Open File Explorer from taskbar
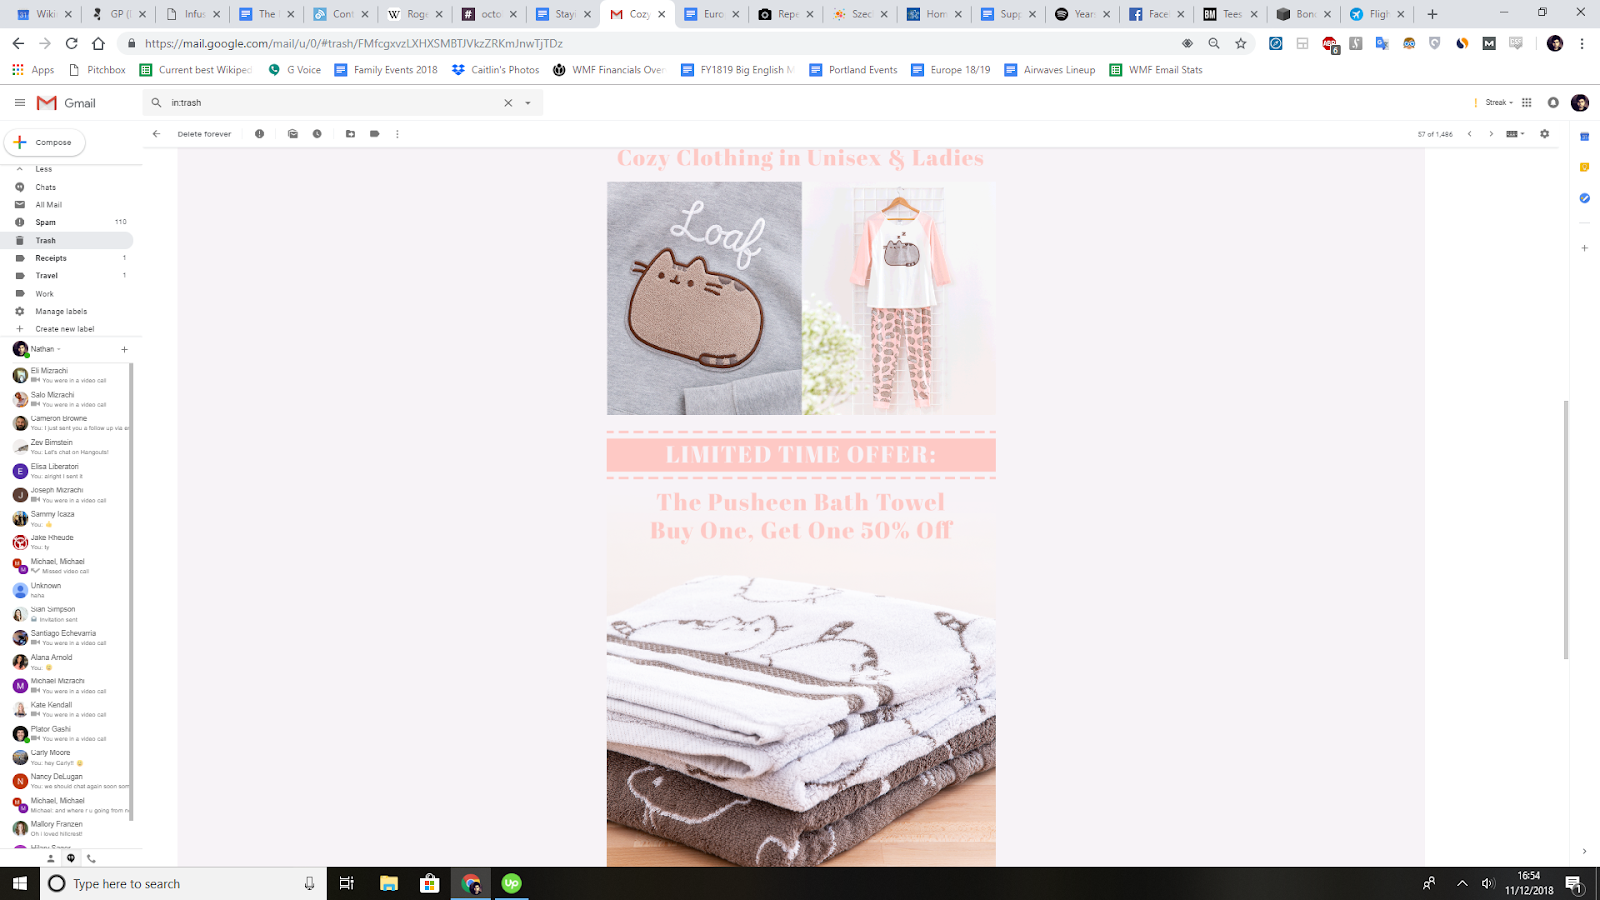Image resolution: width=1600 pixels, height=900 pixels. tap(389, 883)
